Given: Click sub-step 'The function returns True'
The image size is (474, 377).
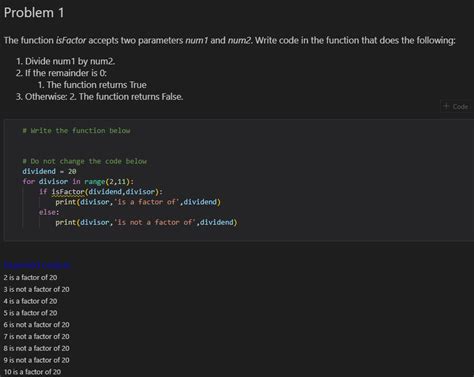Looking at the screenshot, I should pos(96,85).
